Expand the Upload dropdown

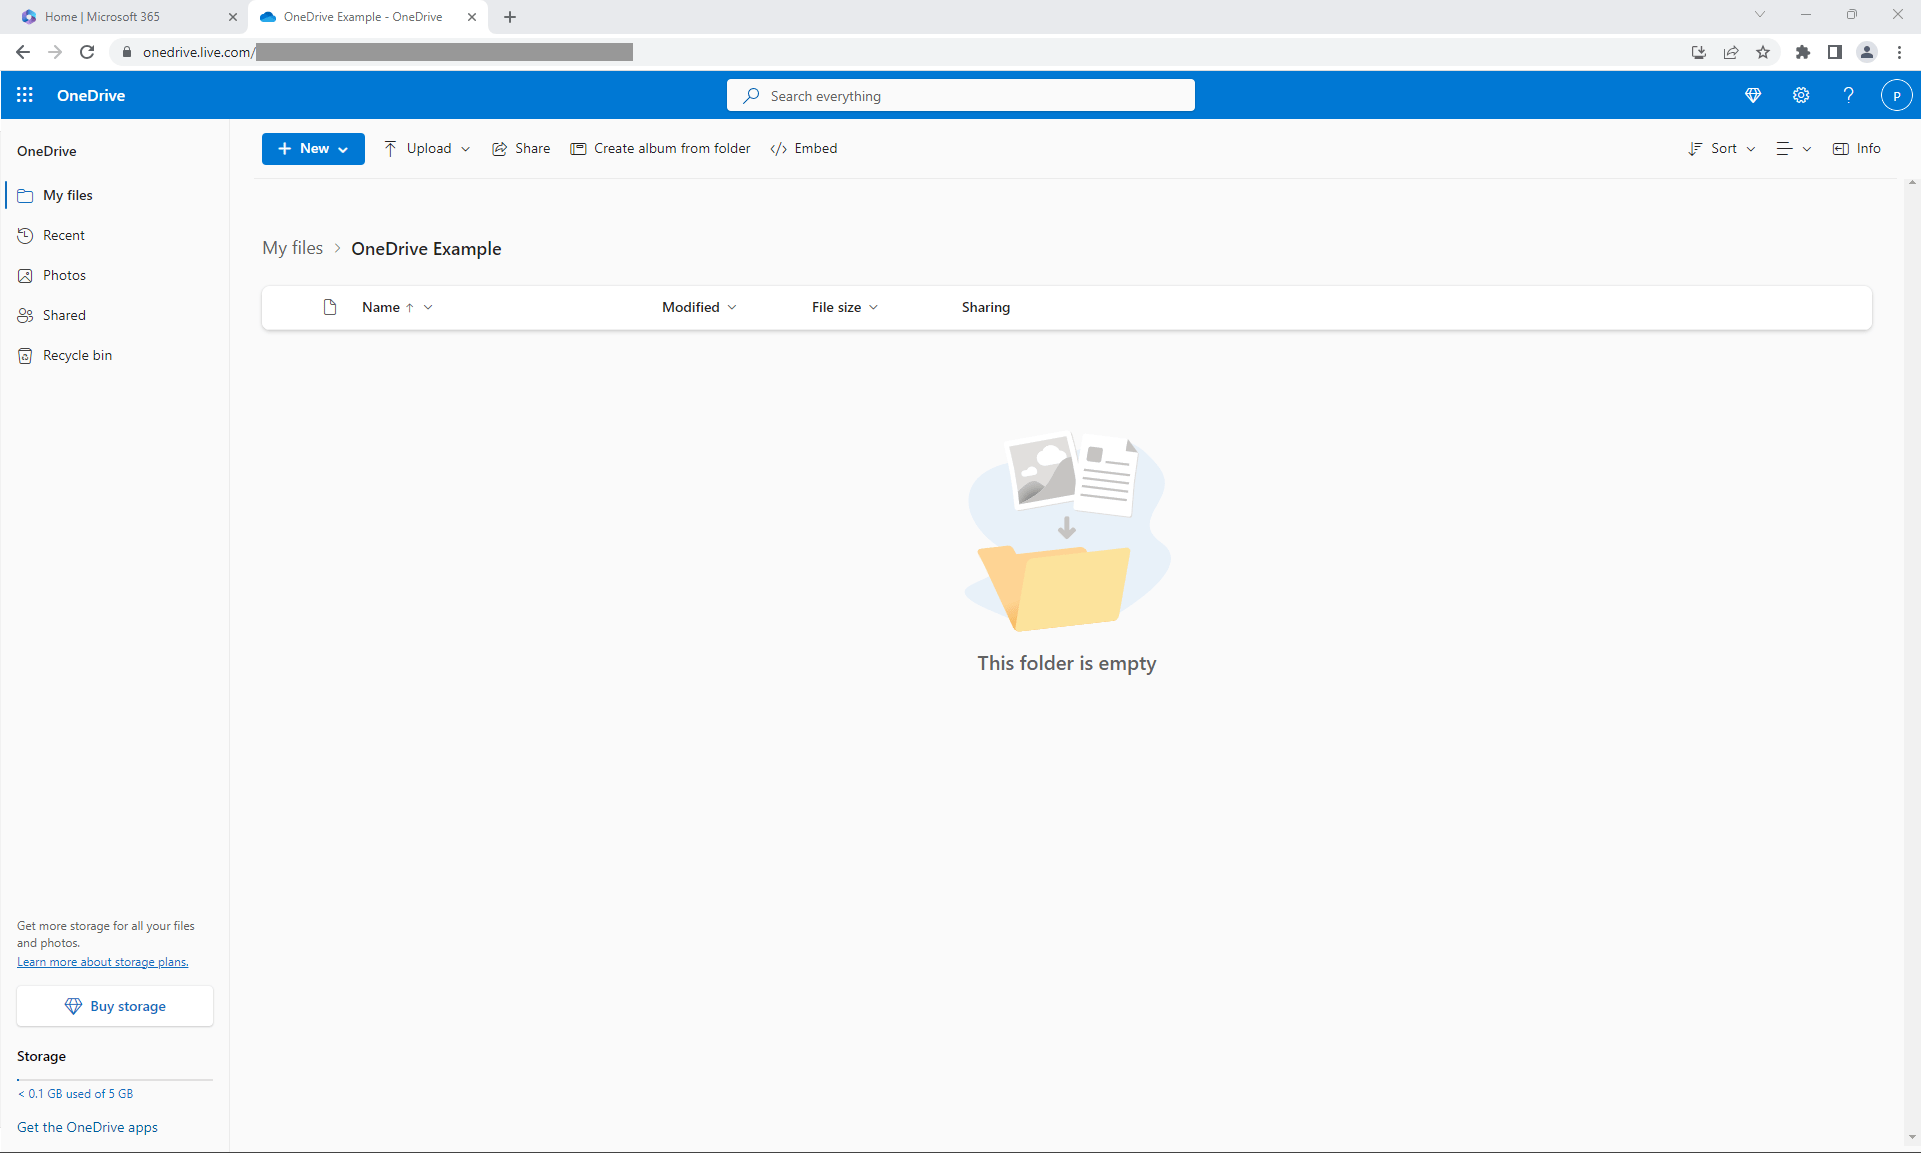pyautogui.click(x=427, y=149)
